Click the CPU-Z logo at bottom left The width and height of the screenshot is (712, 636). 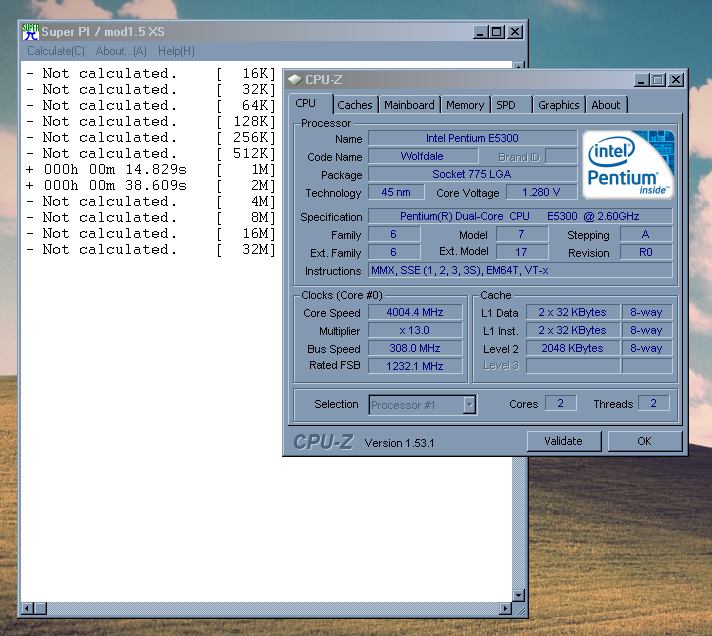(x=323, y=442)
